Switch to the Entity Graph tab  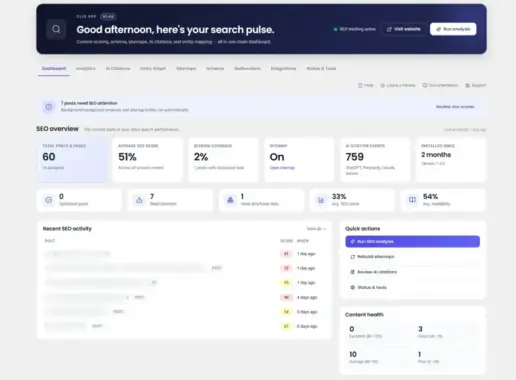153,69
